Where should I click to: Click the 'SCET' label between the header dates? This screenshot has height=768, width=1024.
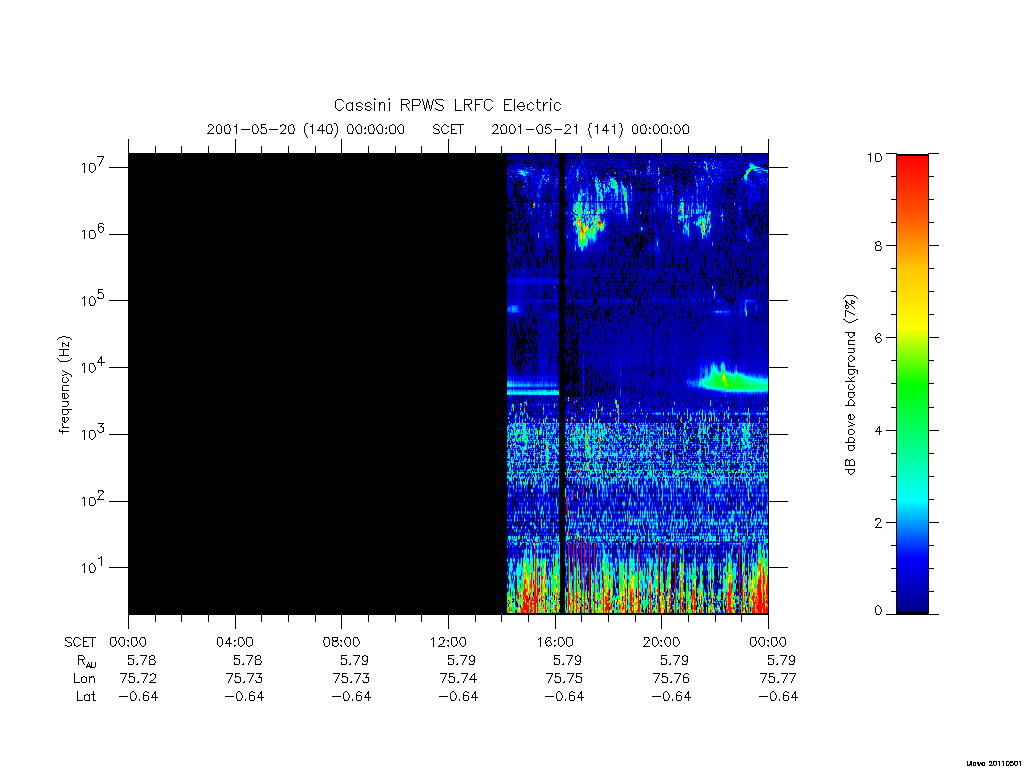pyautogui.click(x=448, y=129)
